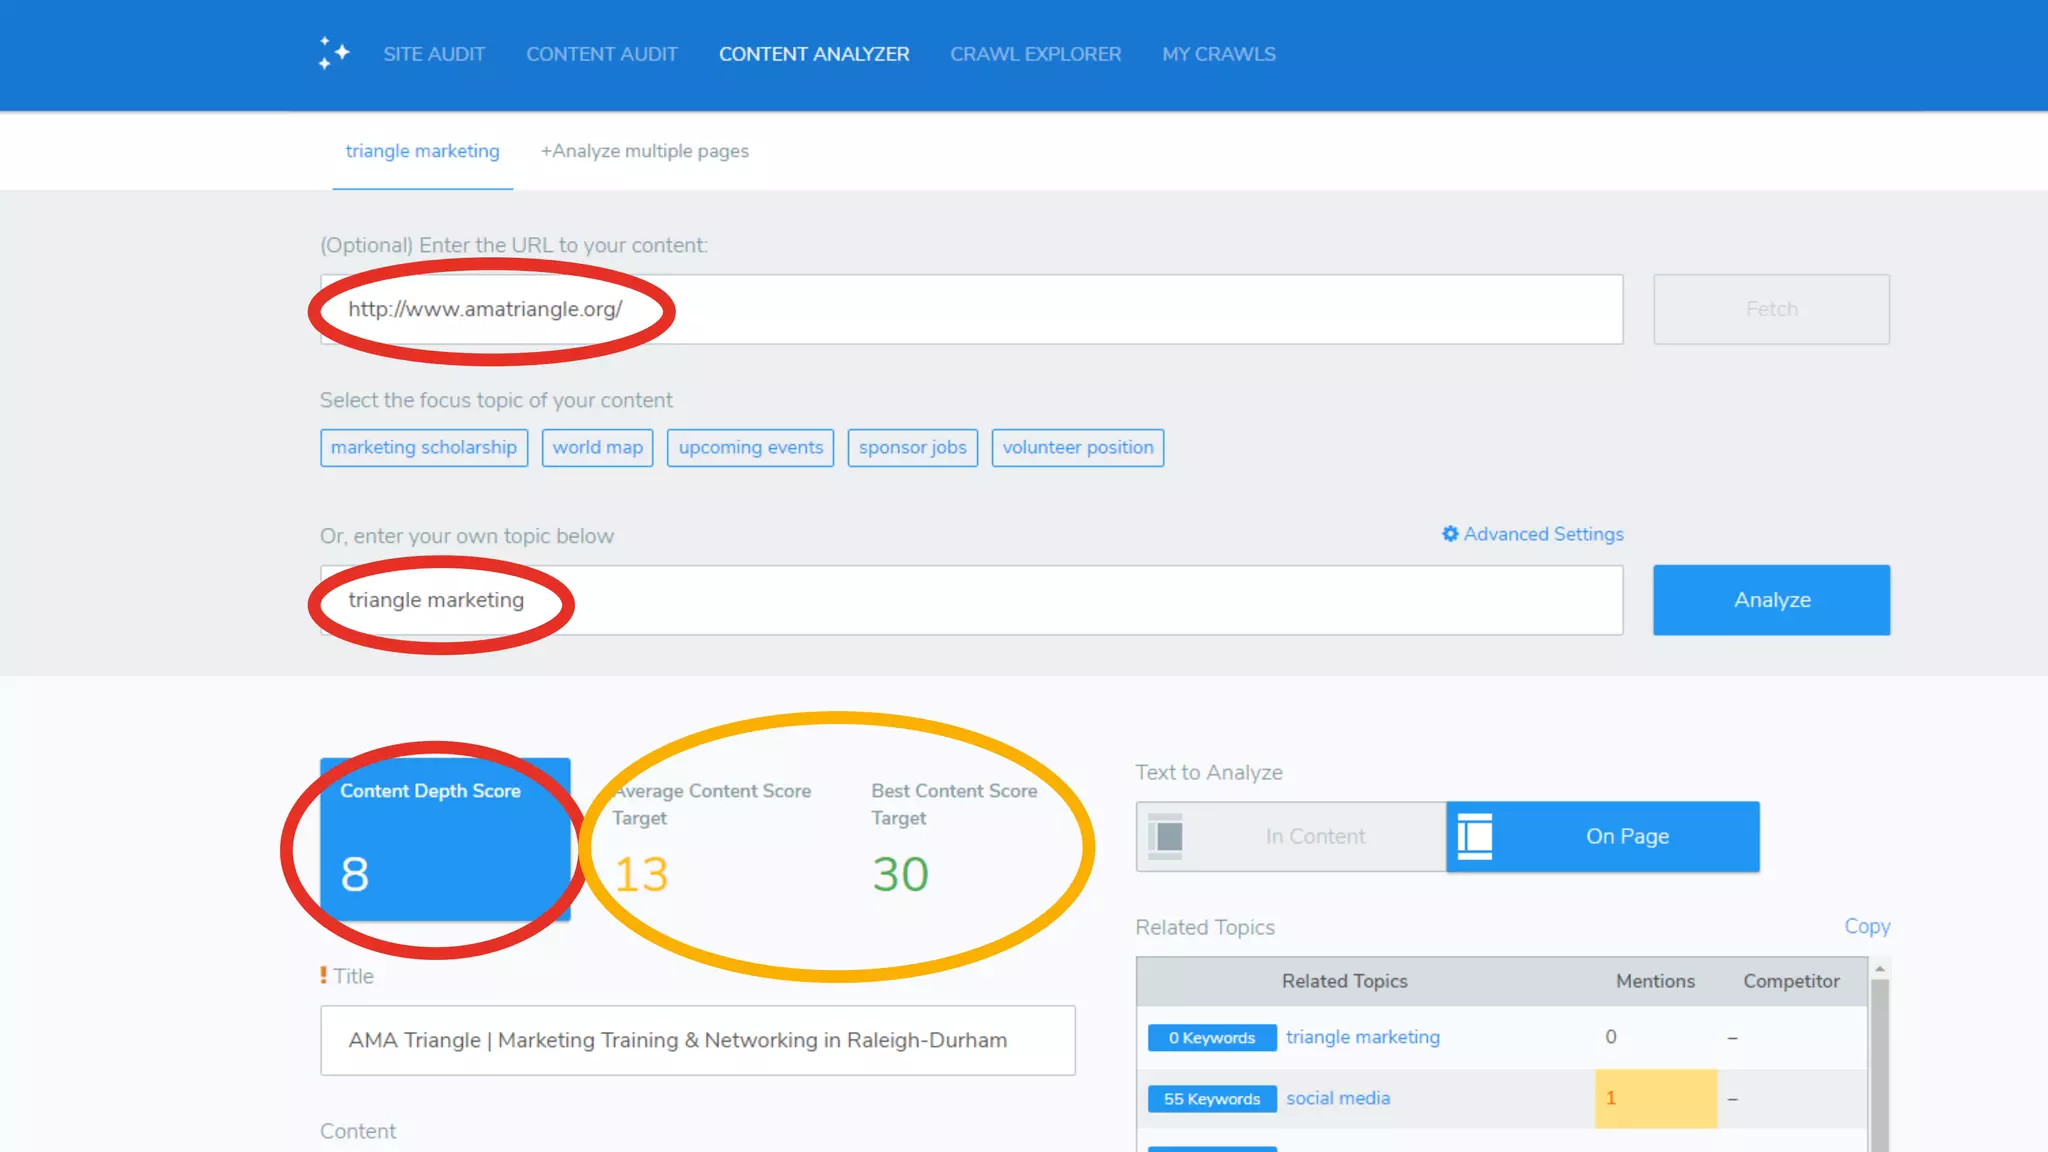Click the Advanced Settings gear icon

pyautogui.click(x=1449, y=534)
